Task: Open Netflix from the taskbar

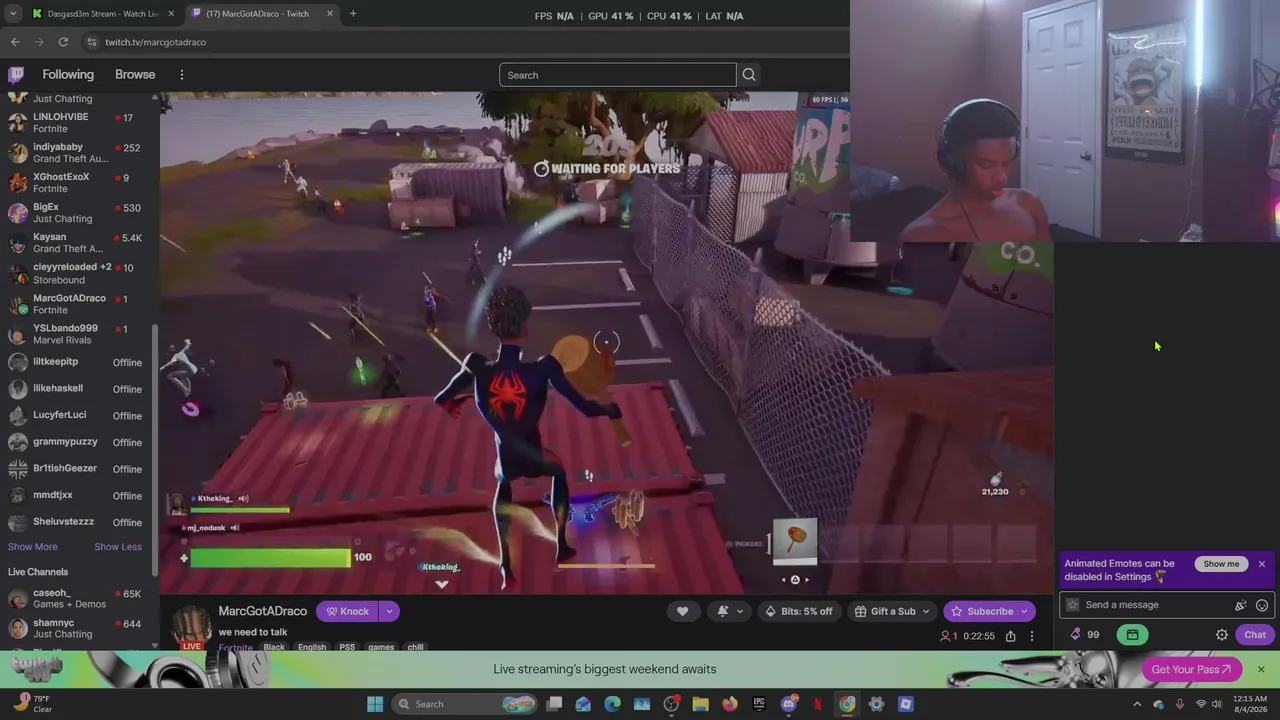Action: (818, 704)
